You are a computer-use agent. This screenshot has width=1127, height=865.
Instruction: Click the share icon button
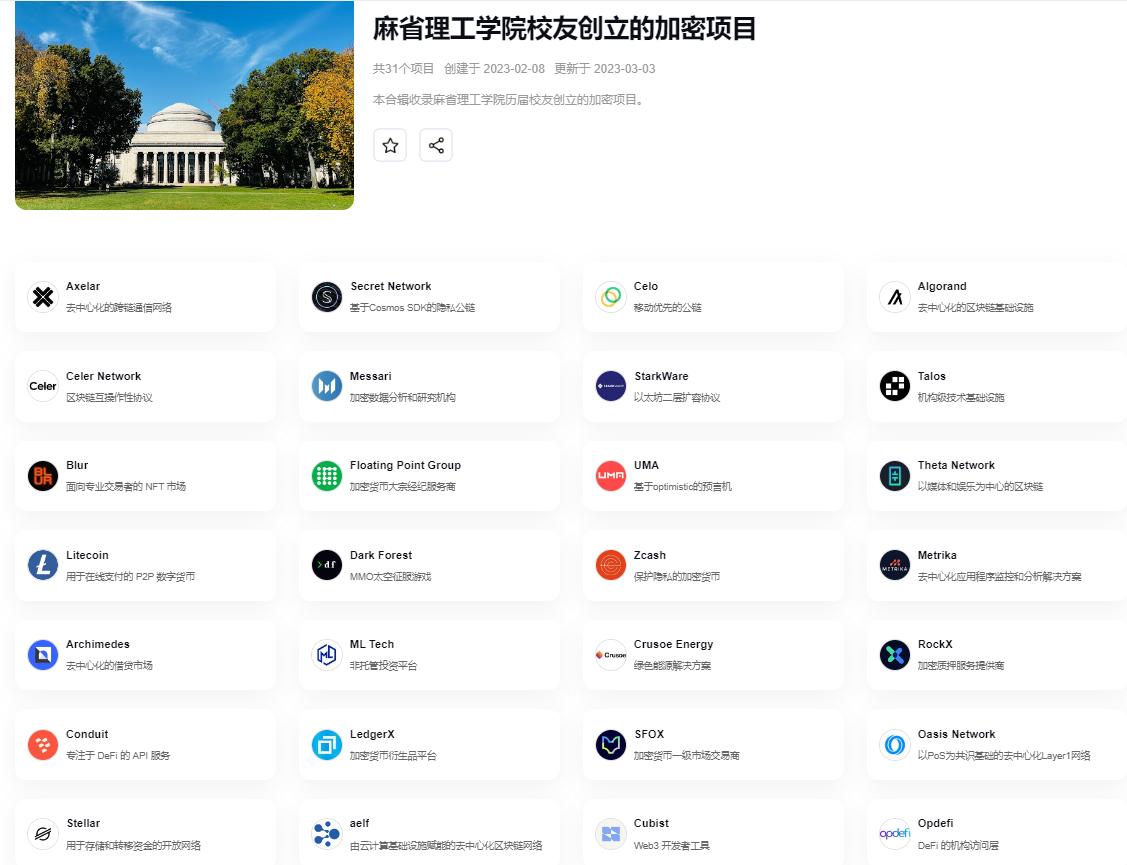tap(436, 145)
